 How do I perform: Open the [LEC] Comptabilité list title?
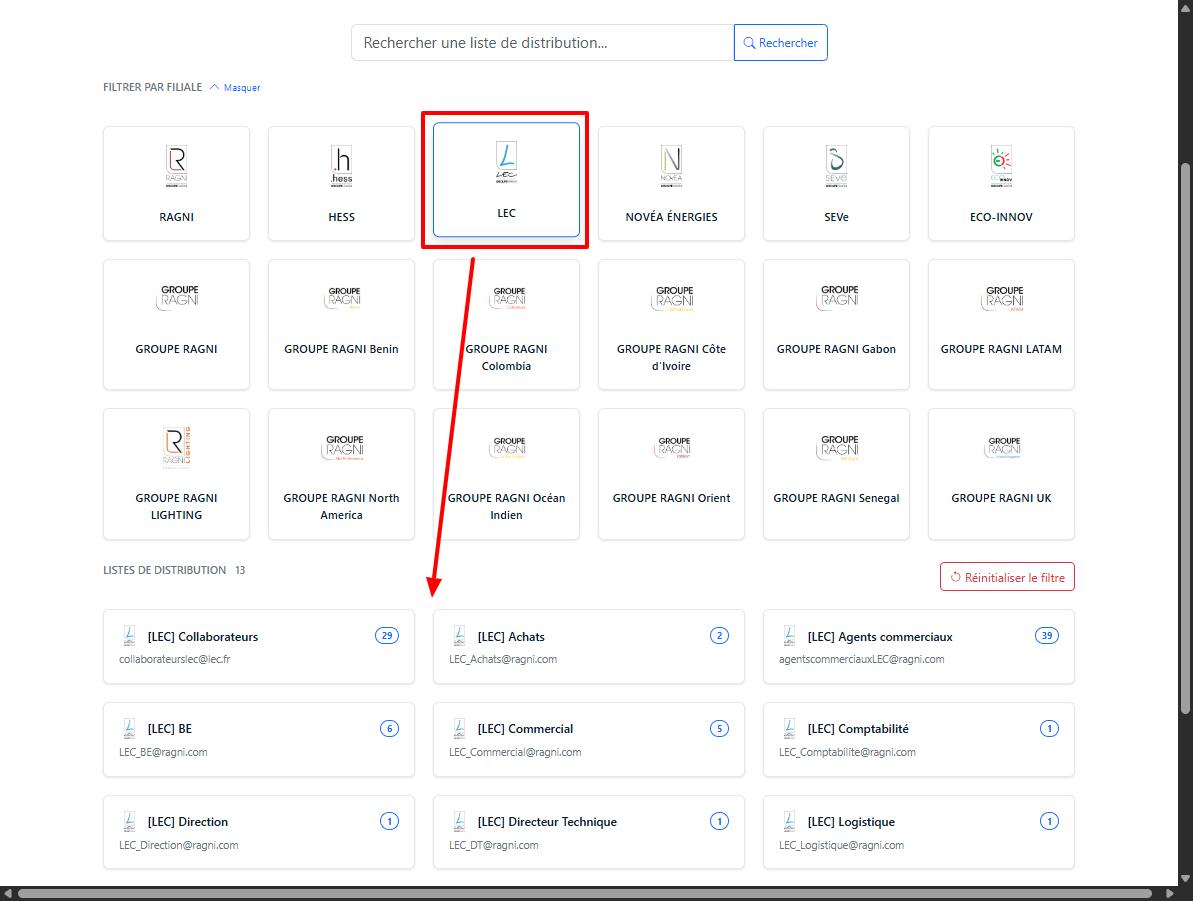point(858,729)
